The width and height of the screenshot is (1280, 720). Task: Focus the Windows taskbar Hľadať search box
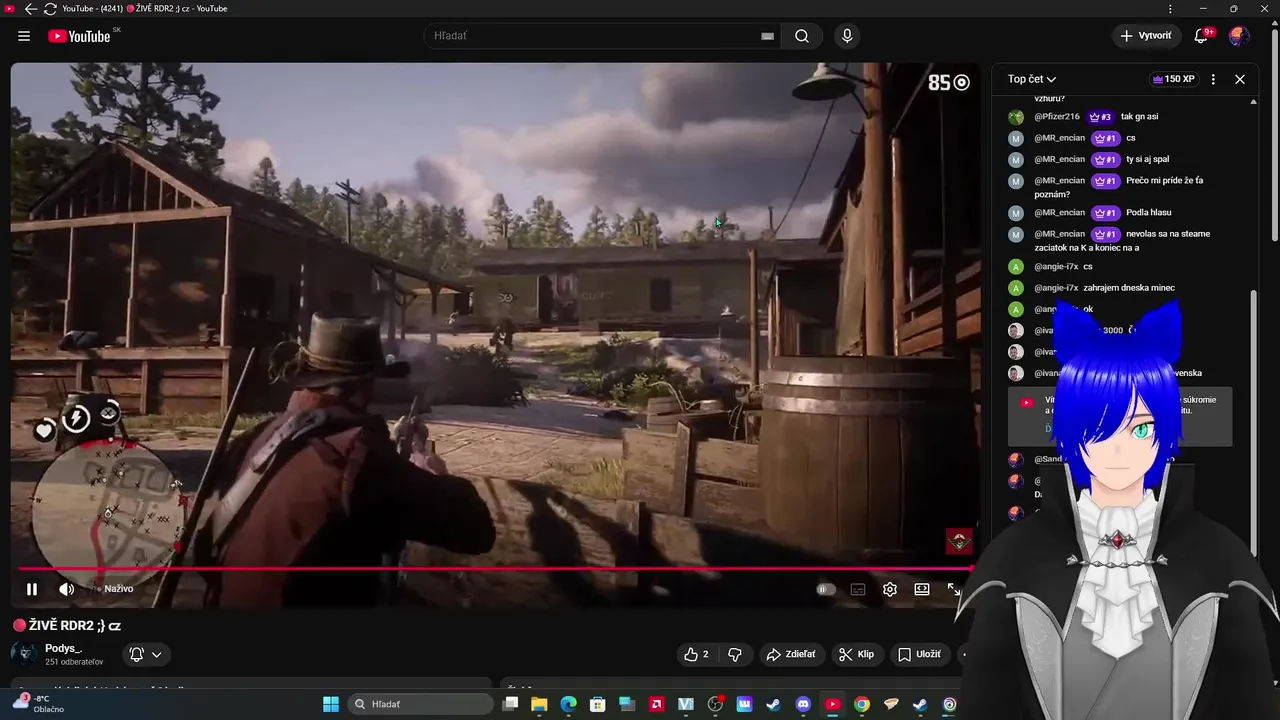coord(420,704)
